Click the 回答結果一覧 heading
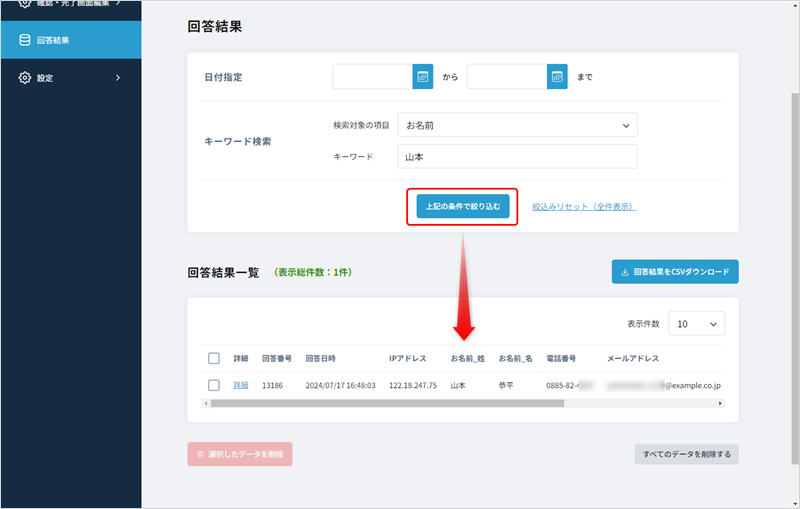 click(223, 272)
